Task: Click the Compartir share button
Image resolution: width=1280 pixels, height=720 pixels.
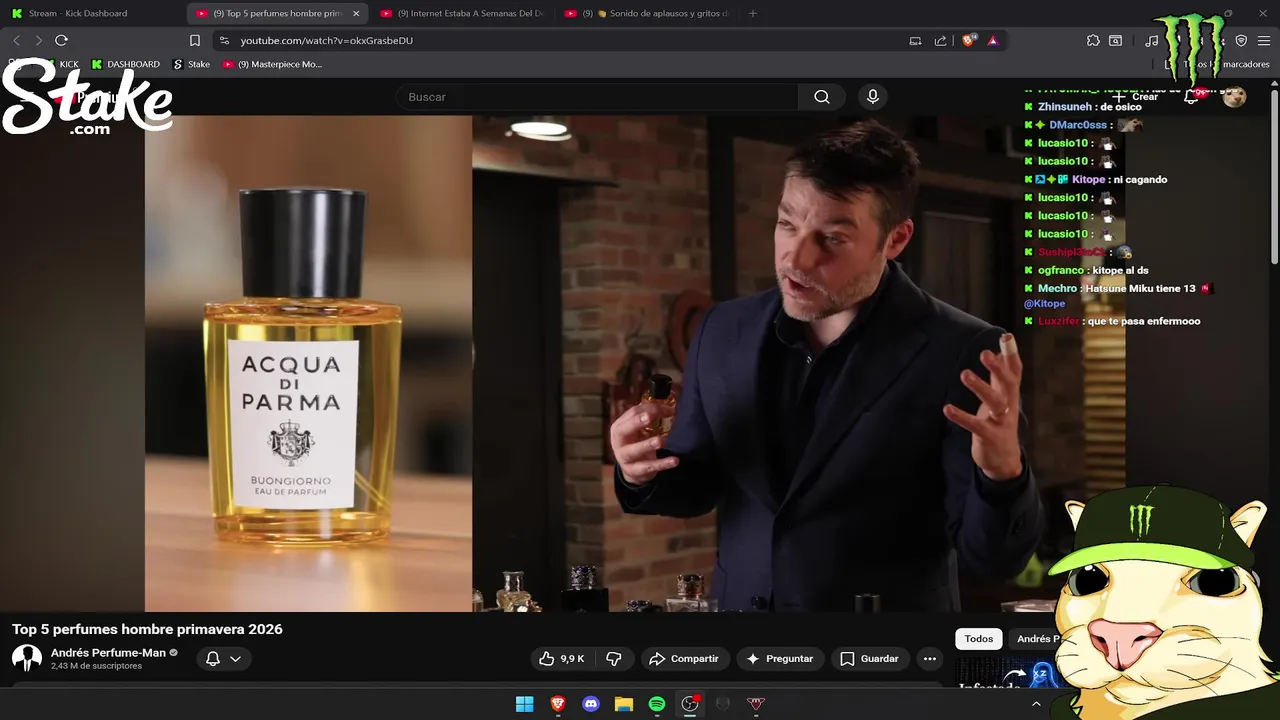Action: click(x=684, y=658)
